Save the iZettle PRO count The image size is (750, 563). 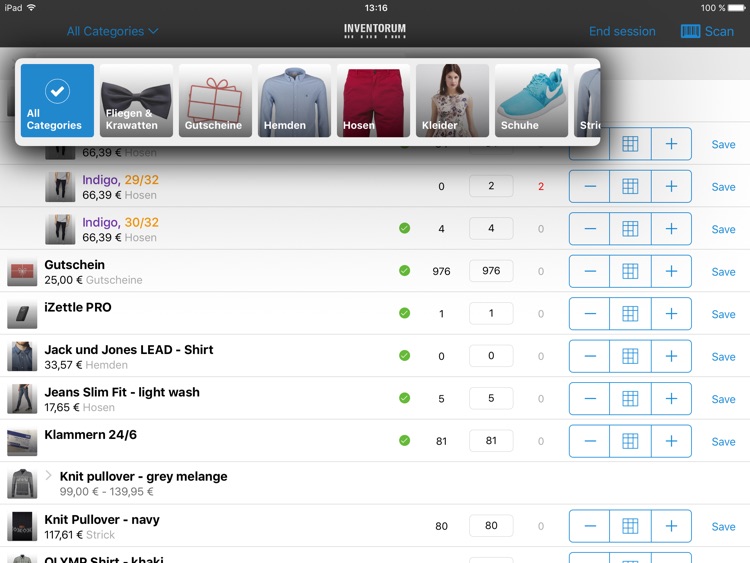[723, 315]
